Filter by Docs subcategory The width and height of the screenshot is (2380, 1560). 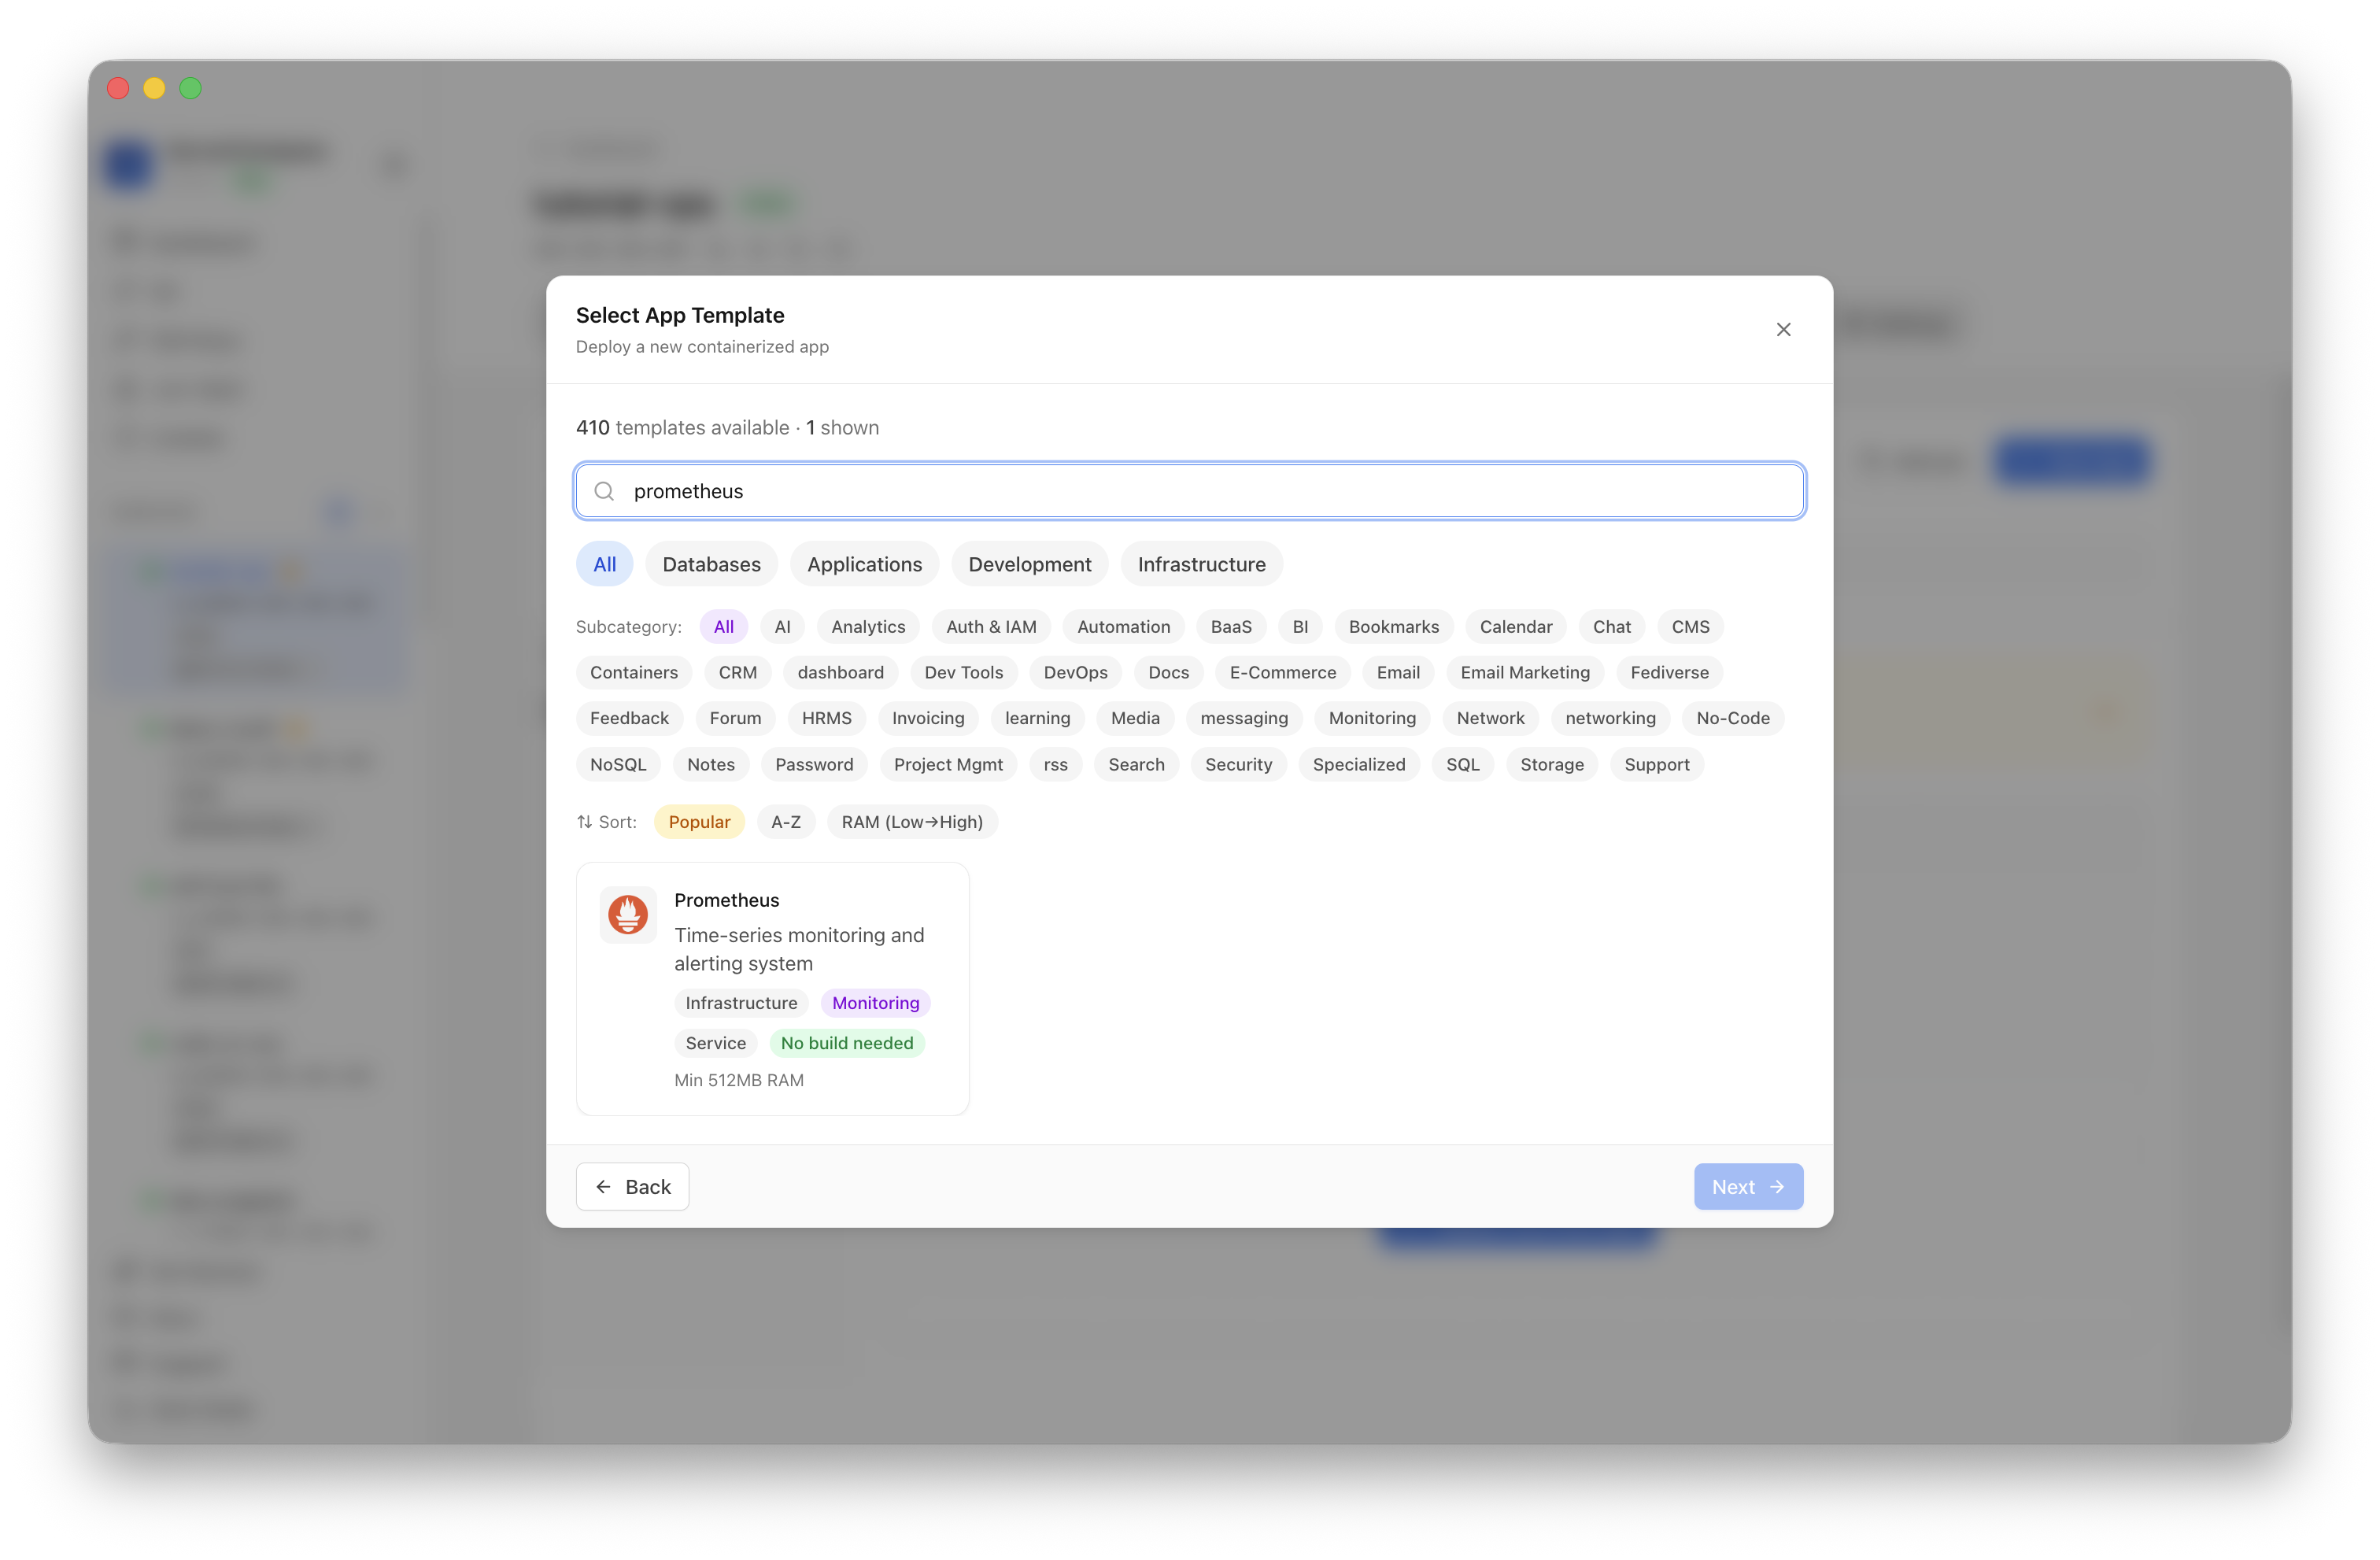[x=1168, y=673]
